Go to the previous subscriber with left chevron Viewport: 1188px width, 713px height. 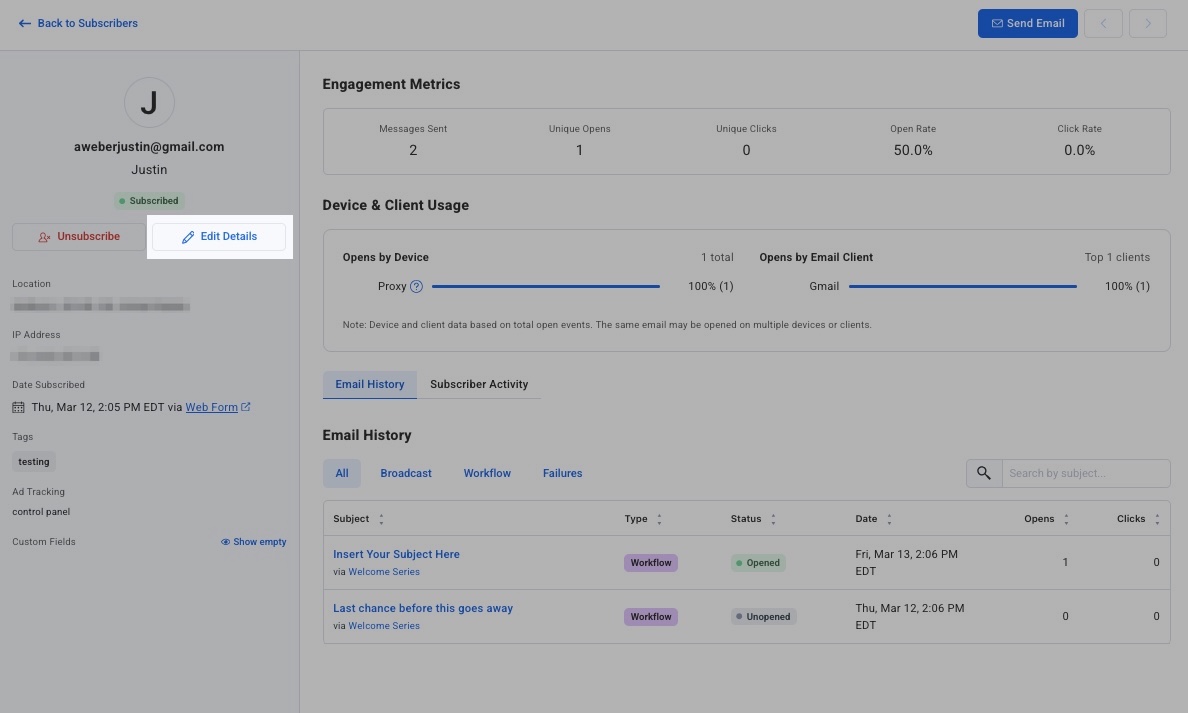pos(1103,24)
